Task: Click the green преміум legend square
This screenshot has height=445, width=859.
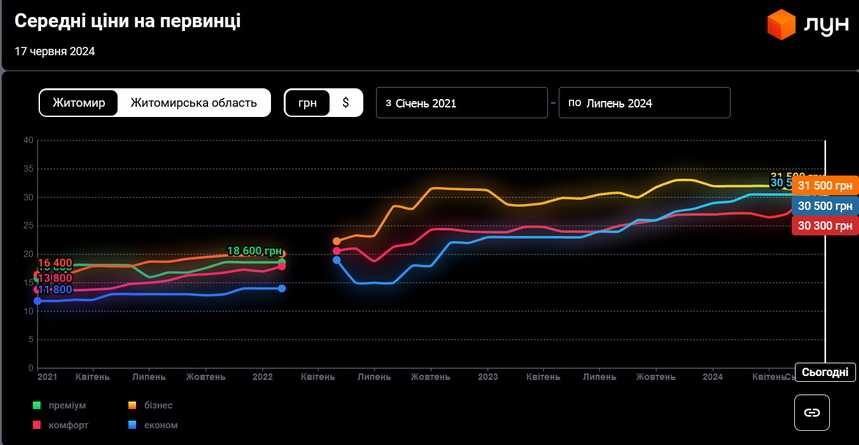Action: click(37, 405)
